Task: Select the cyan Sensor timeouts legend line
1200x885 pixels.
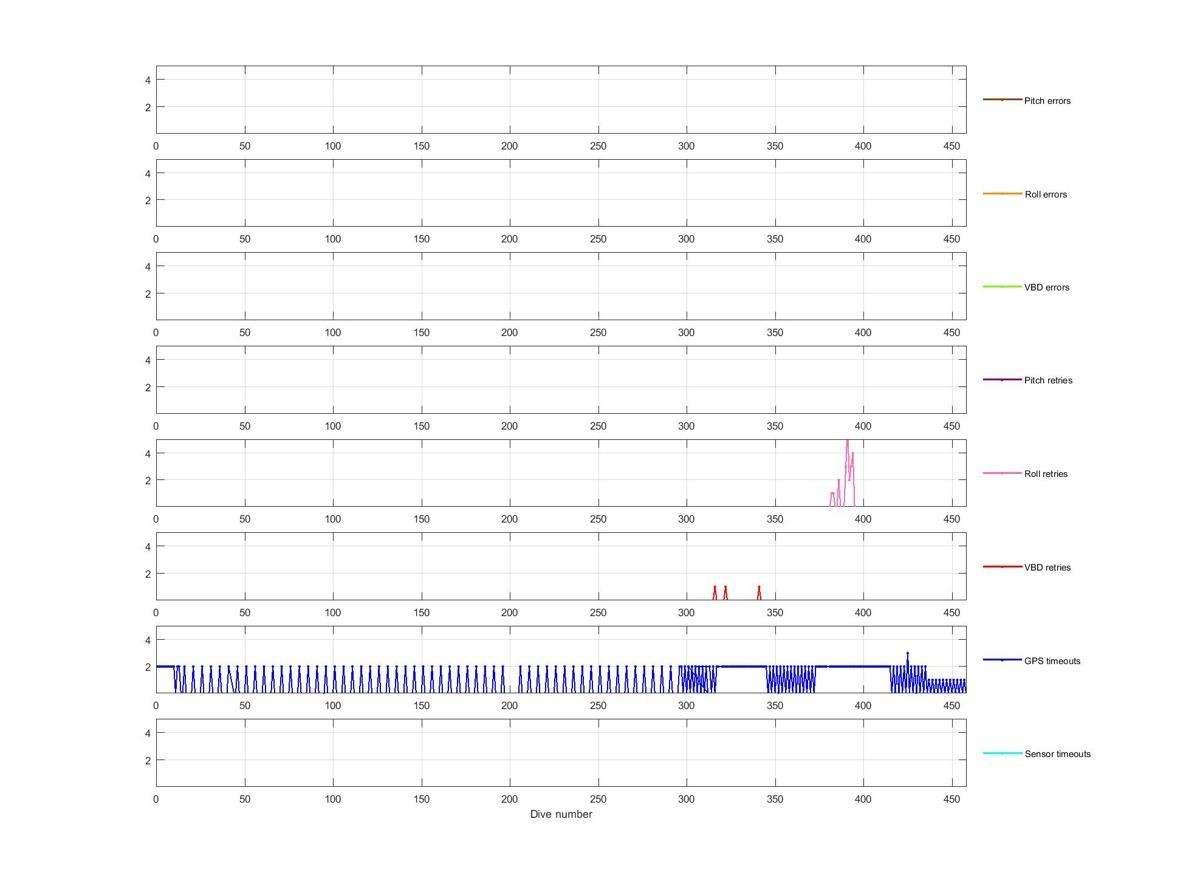Action: [1002, 753]
